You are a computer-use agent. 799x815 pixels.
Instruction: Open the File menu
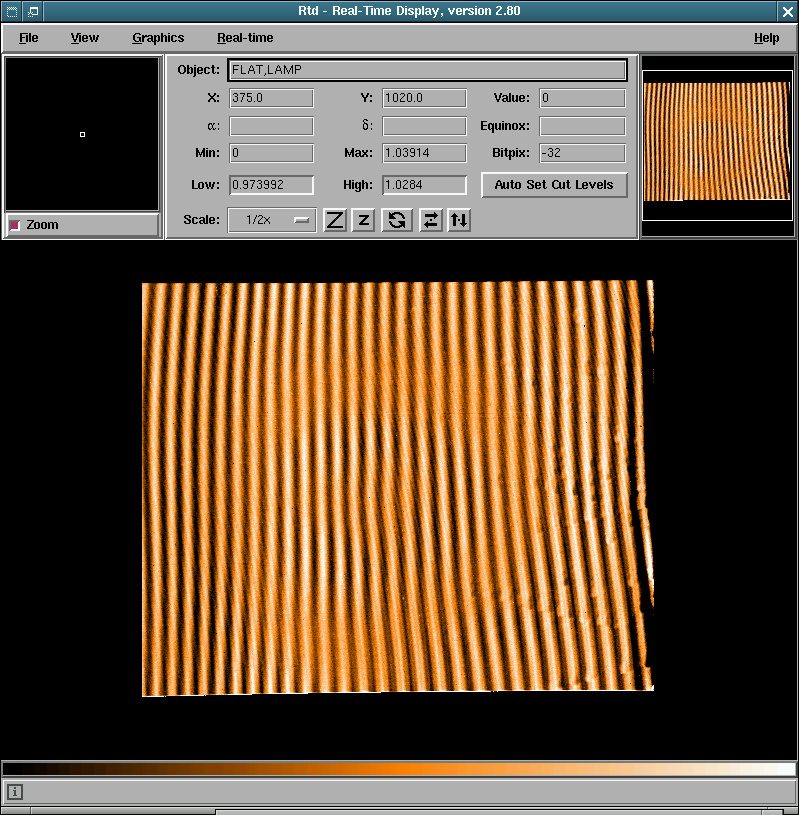tap(28, 38)
